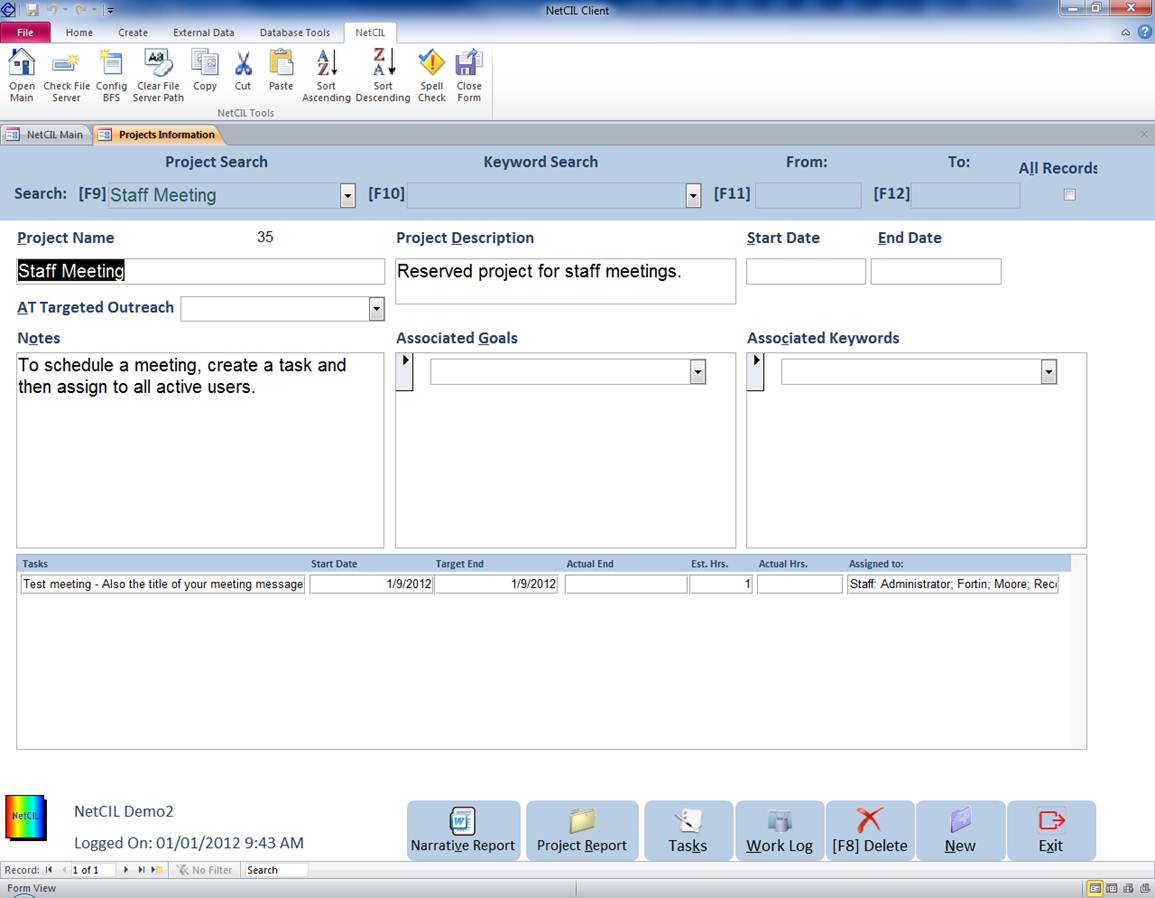Select the Associated Goals record selector arrow
This screenshot has height=898, width=1155.
click(x=404, y=371)
